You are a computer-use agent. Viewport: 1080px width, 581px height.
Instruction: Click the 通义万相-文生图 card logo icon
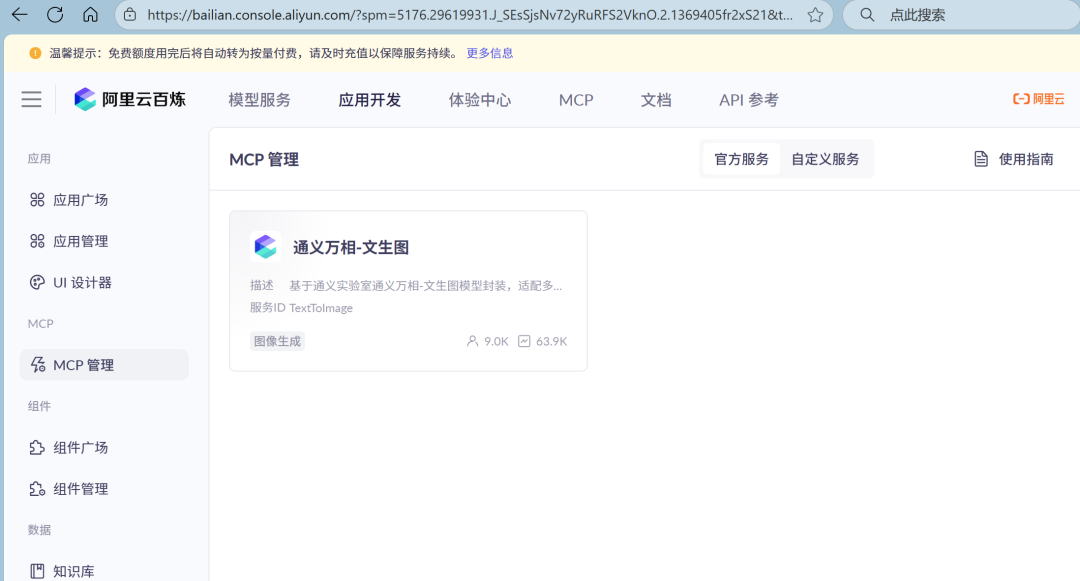[265, 246]
